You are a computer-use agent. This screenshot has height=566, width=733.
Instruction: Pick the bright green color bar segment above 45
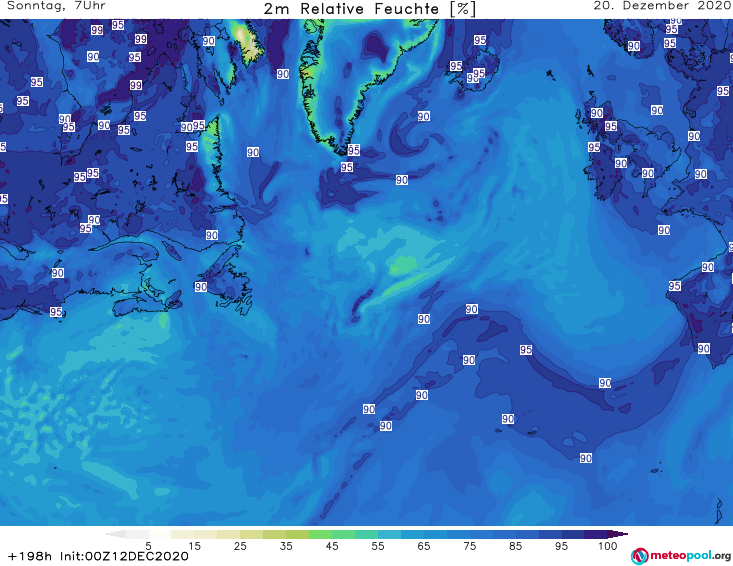(320, 534)
